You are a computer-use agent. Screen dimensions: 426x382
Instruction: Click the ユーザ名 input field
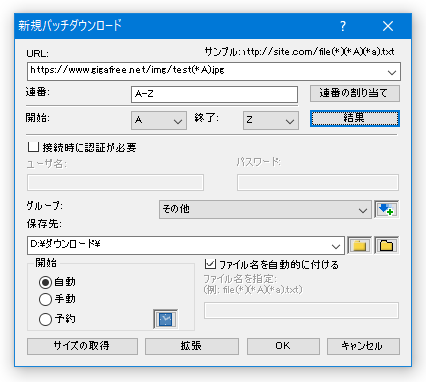(115, 182)
